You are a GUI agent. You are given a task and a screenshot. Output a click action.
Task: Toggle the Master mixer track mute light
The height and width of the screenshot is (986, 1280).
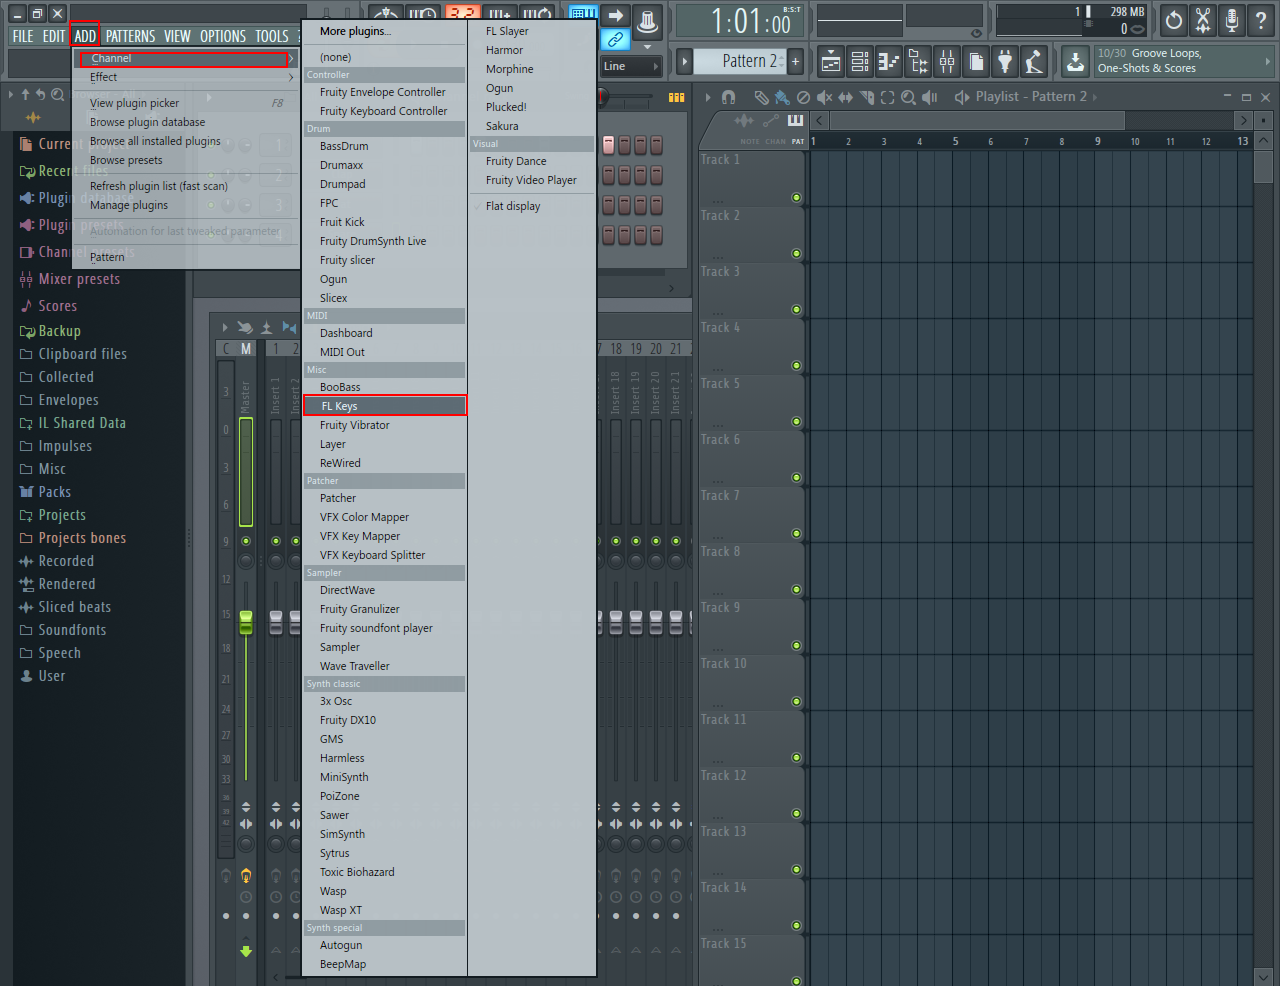[246, 541]
